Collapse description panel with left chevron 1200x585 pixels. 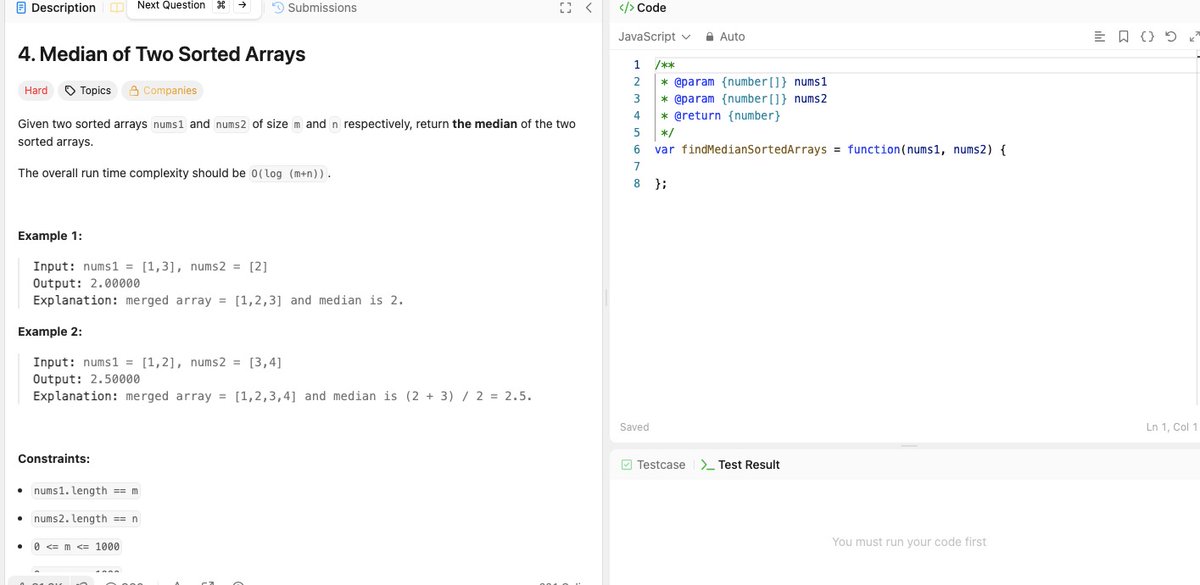coord(588,8)
